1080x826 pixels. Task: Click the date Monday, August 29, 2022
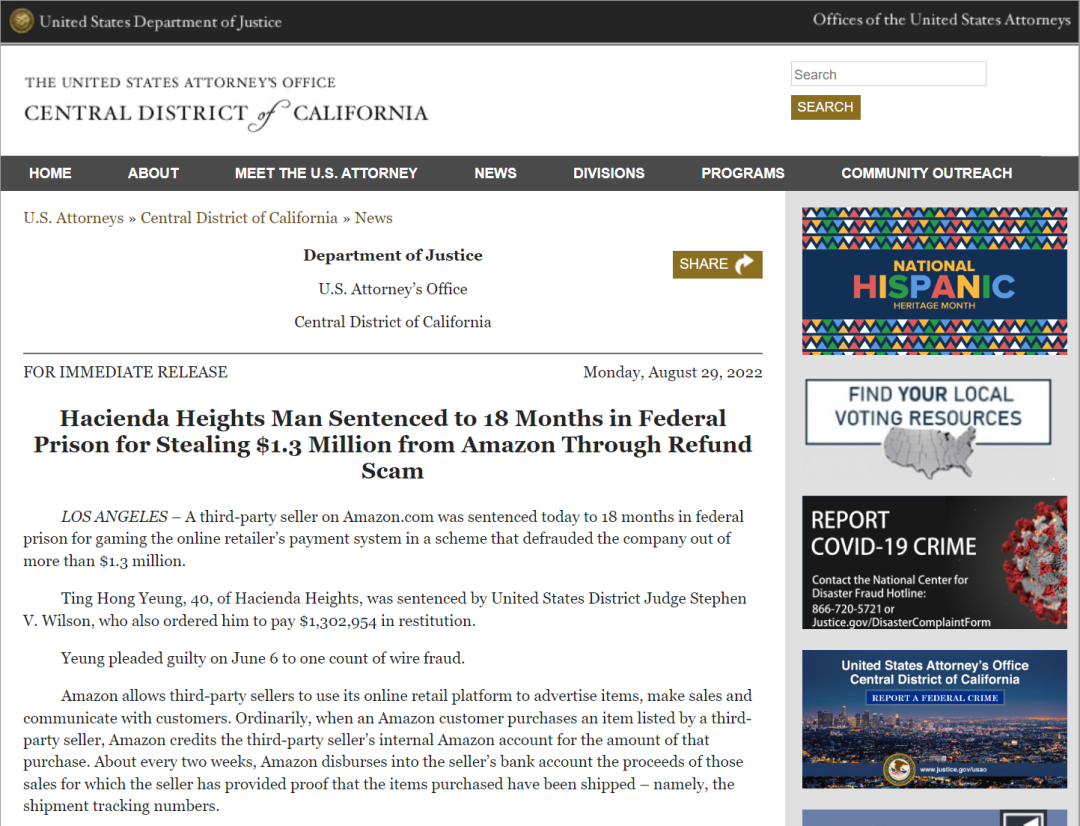pyautogui.click(x=672, y=373)
